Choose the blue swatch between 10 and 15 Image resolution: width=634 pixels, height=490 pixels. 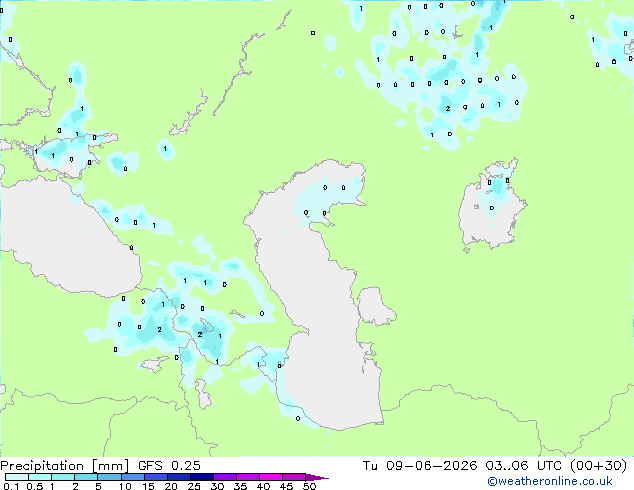point(132,477)
